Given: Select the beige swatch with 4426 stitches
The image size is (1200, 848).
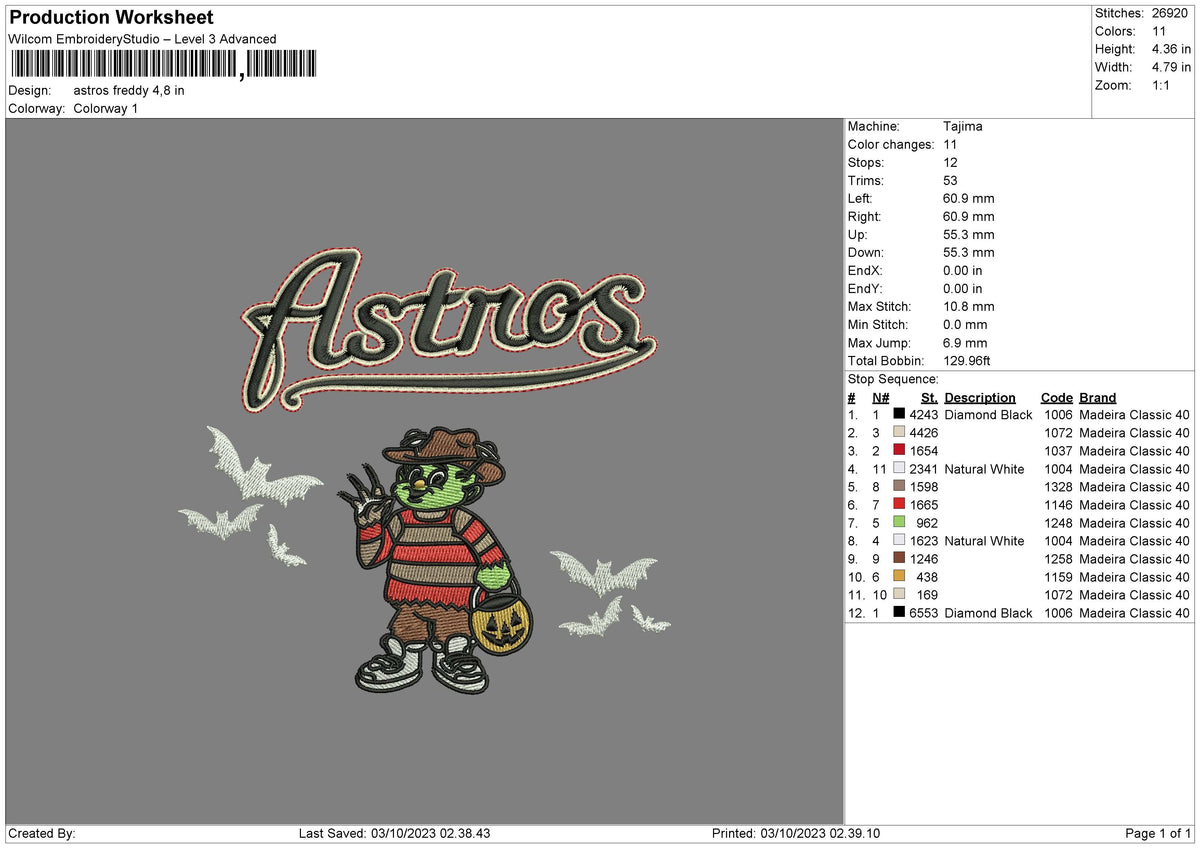Looking at the screenshot, I should click(x=900, y=432).
